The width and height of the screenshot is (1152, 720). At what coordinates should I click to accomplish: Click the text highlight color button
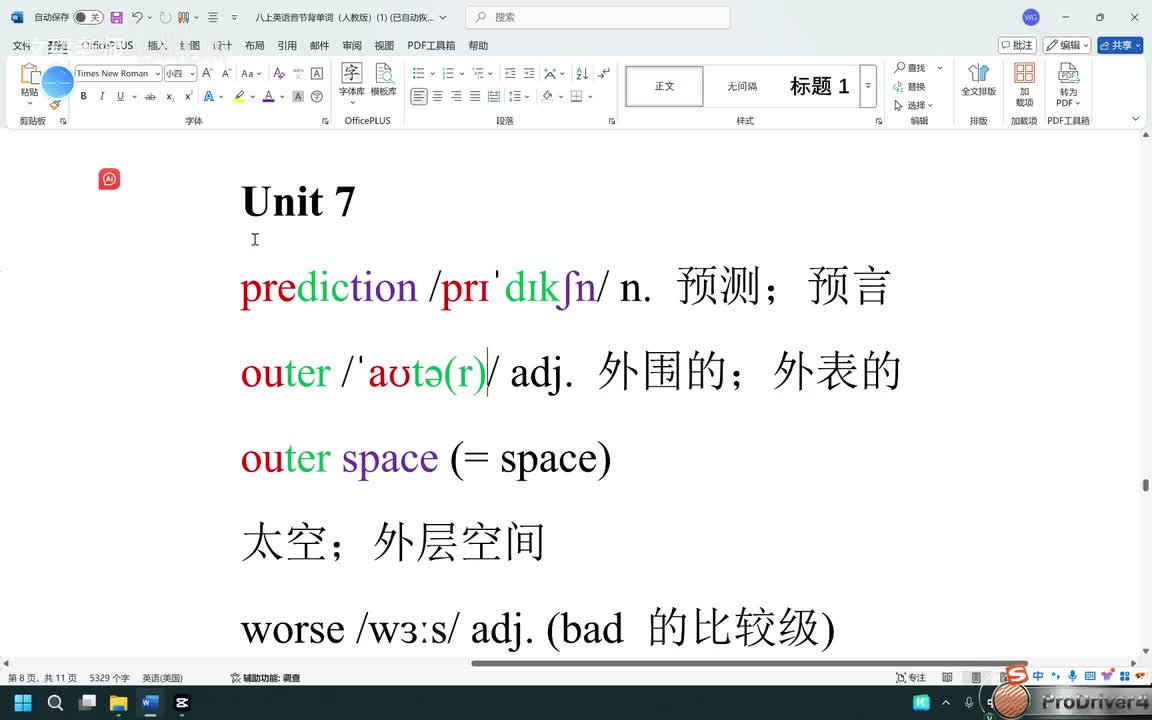pyautogui.click(x=239, y=96)
